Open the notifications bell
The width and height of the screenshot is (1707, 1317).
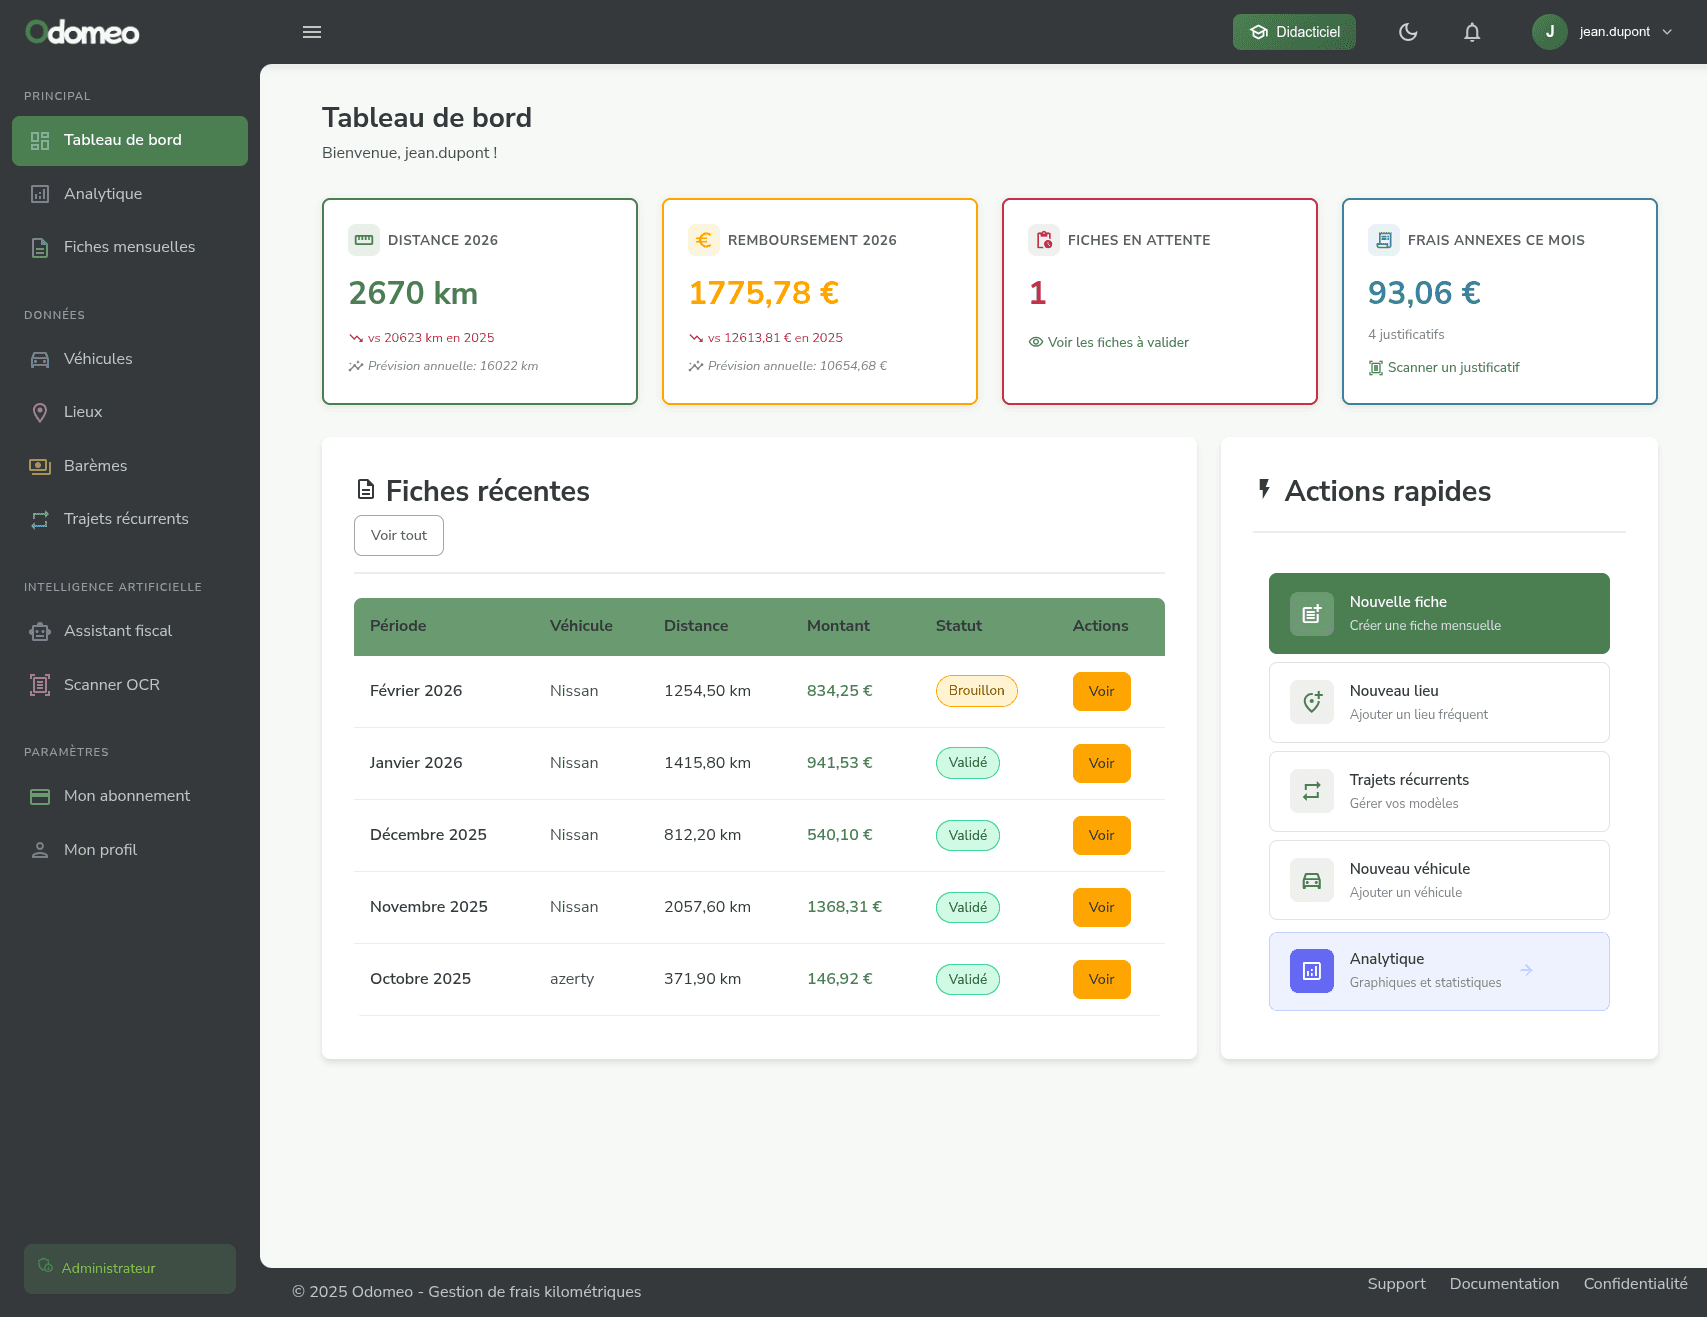coord(1472,32)
